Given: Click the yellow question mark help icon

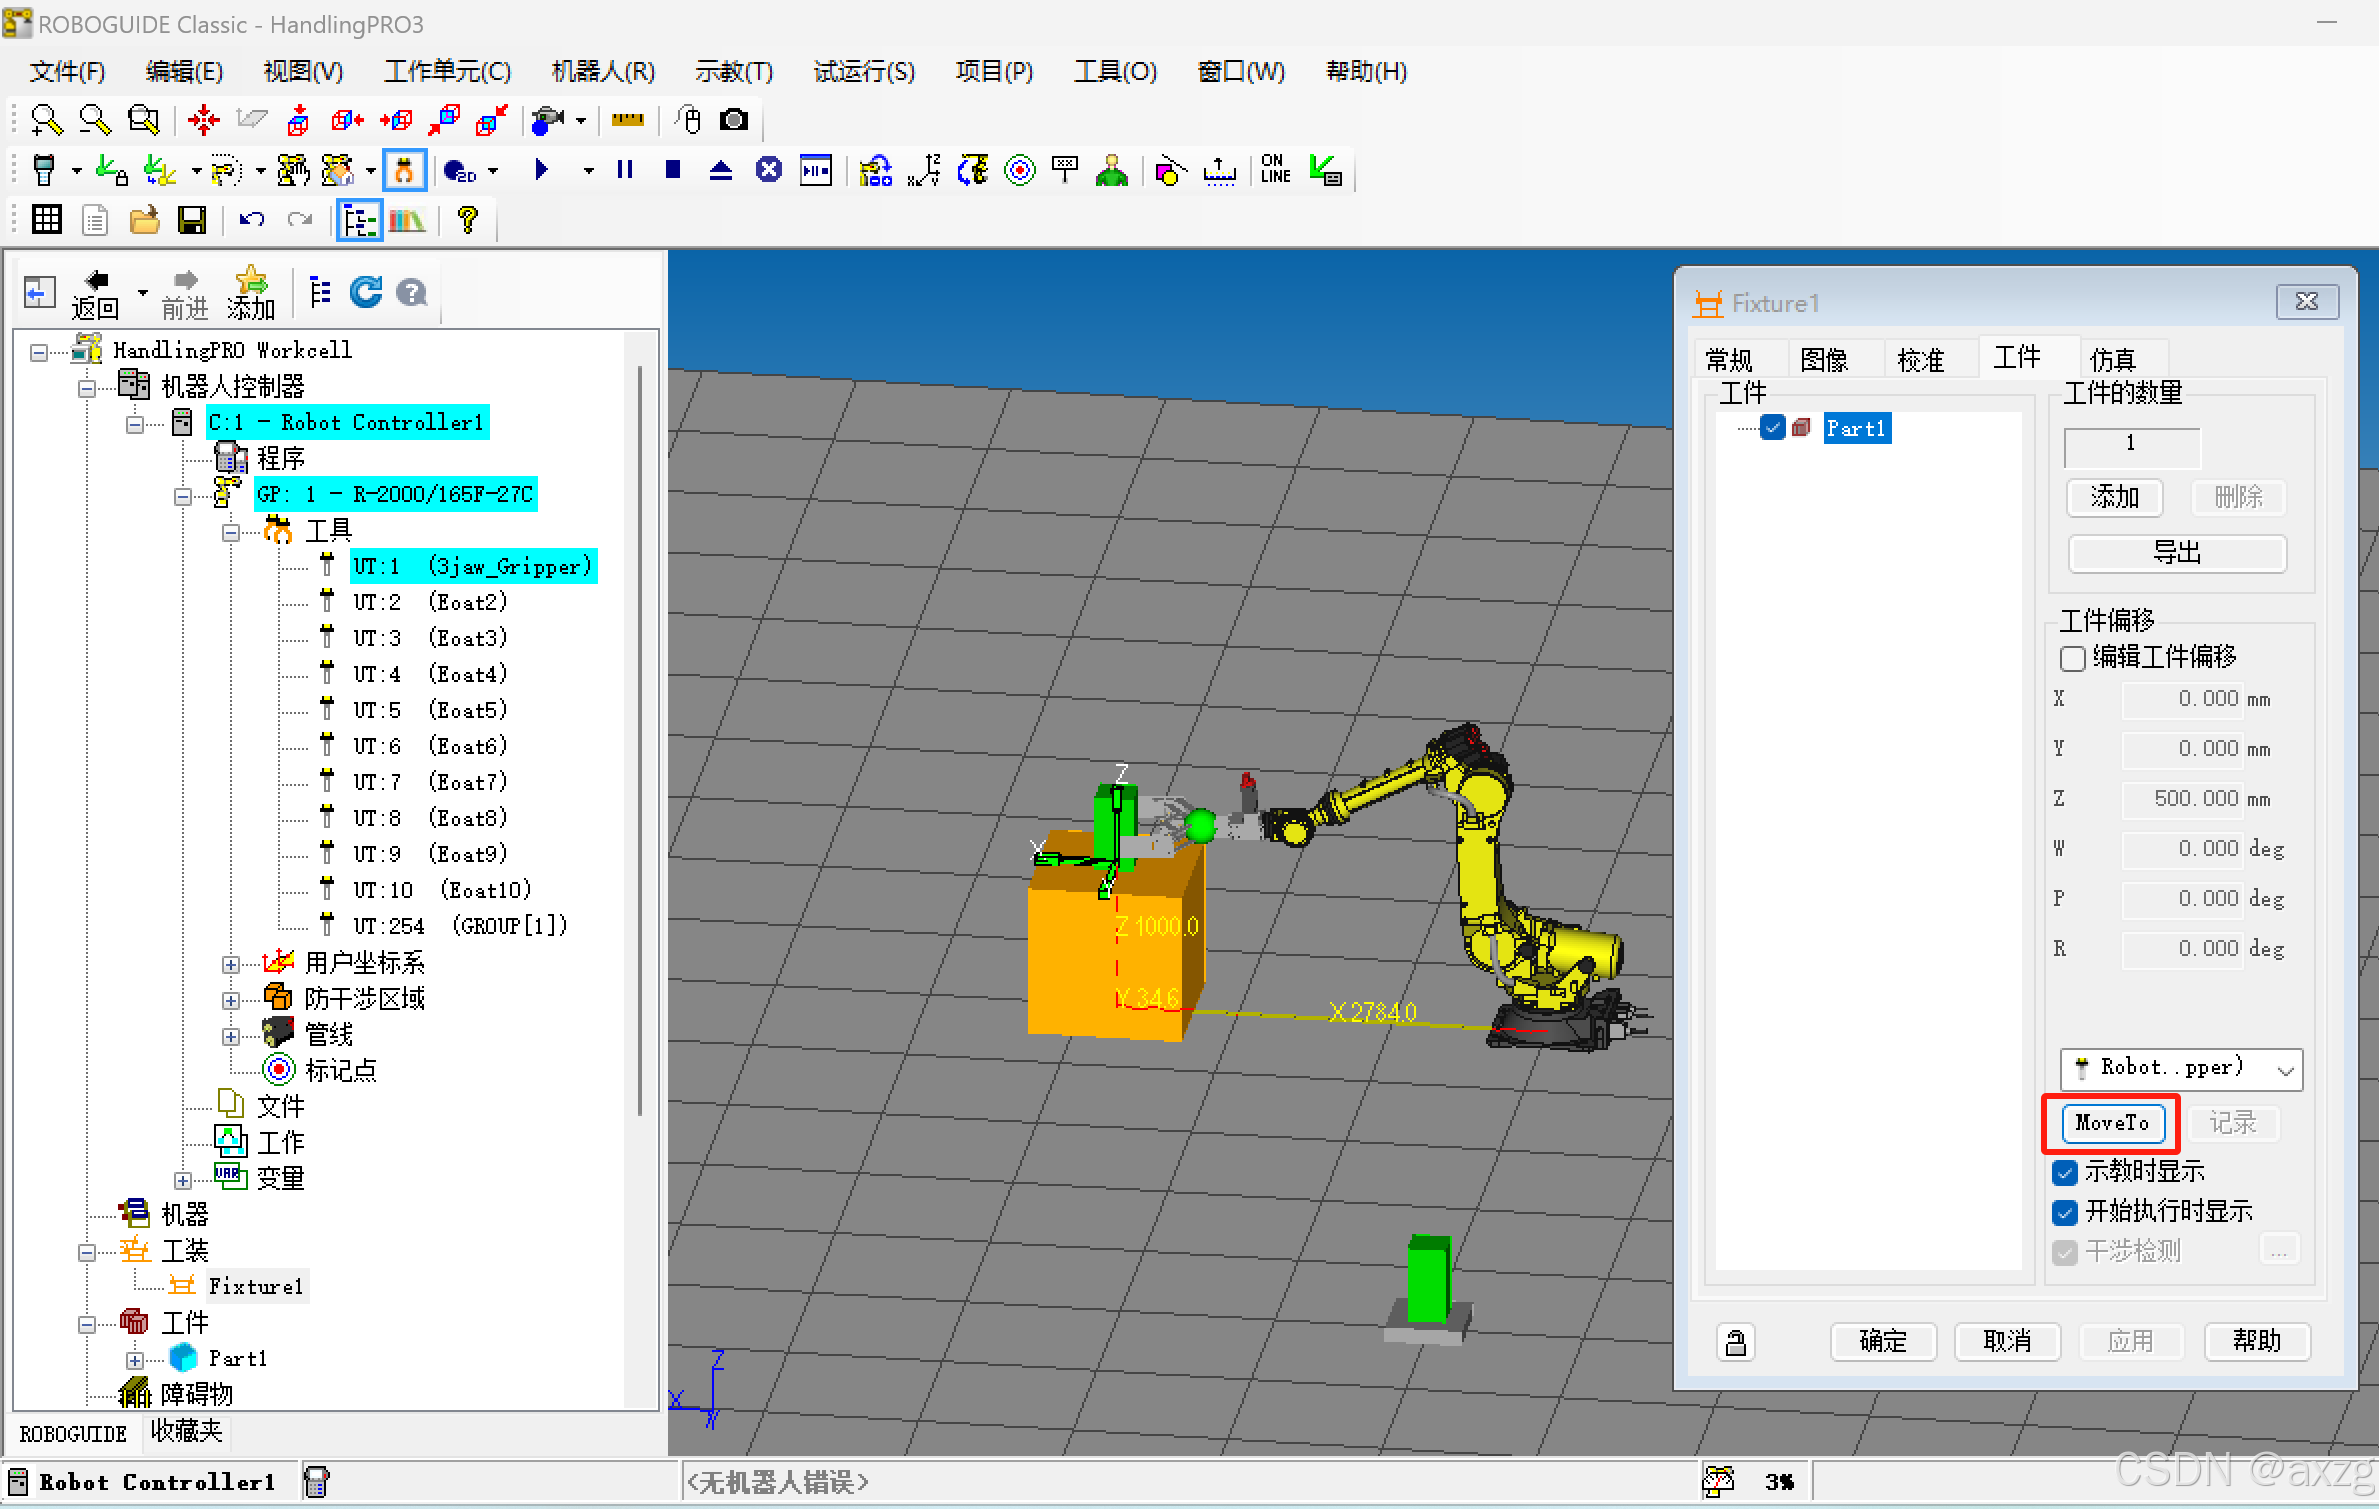Looking at the screenshot, I should point(467,220).
